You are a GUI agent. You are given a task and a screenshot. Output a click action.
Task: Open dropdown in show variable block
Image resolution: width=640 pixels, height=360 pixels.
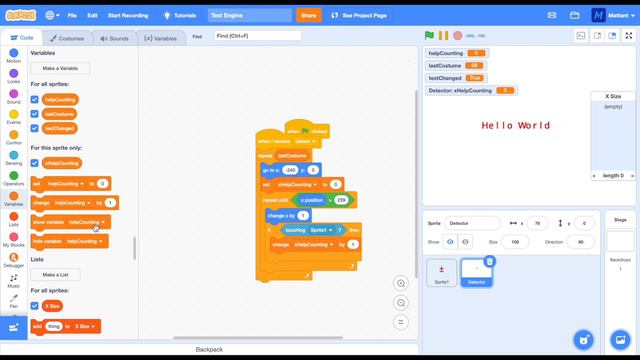pyautogui.click(x=103, y=222)
